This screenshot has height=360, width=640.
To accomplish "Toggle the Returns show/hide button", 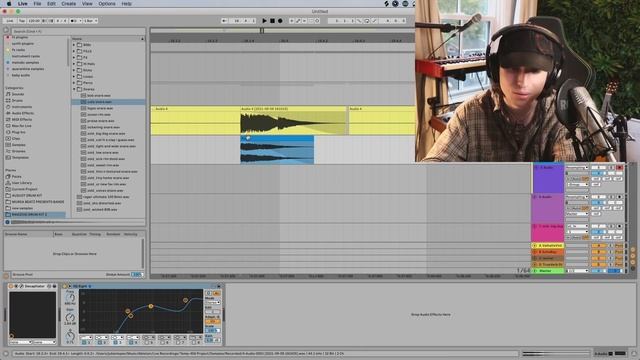I will [x=633, y=256].
